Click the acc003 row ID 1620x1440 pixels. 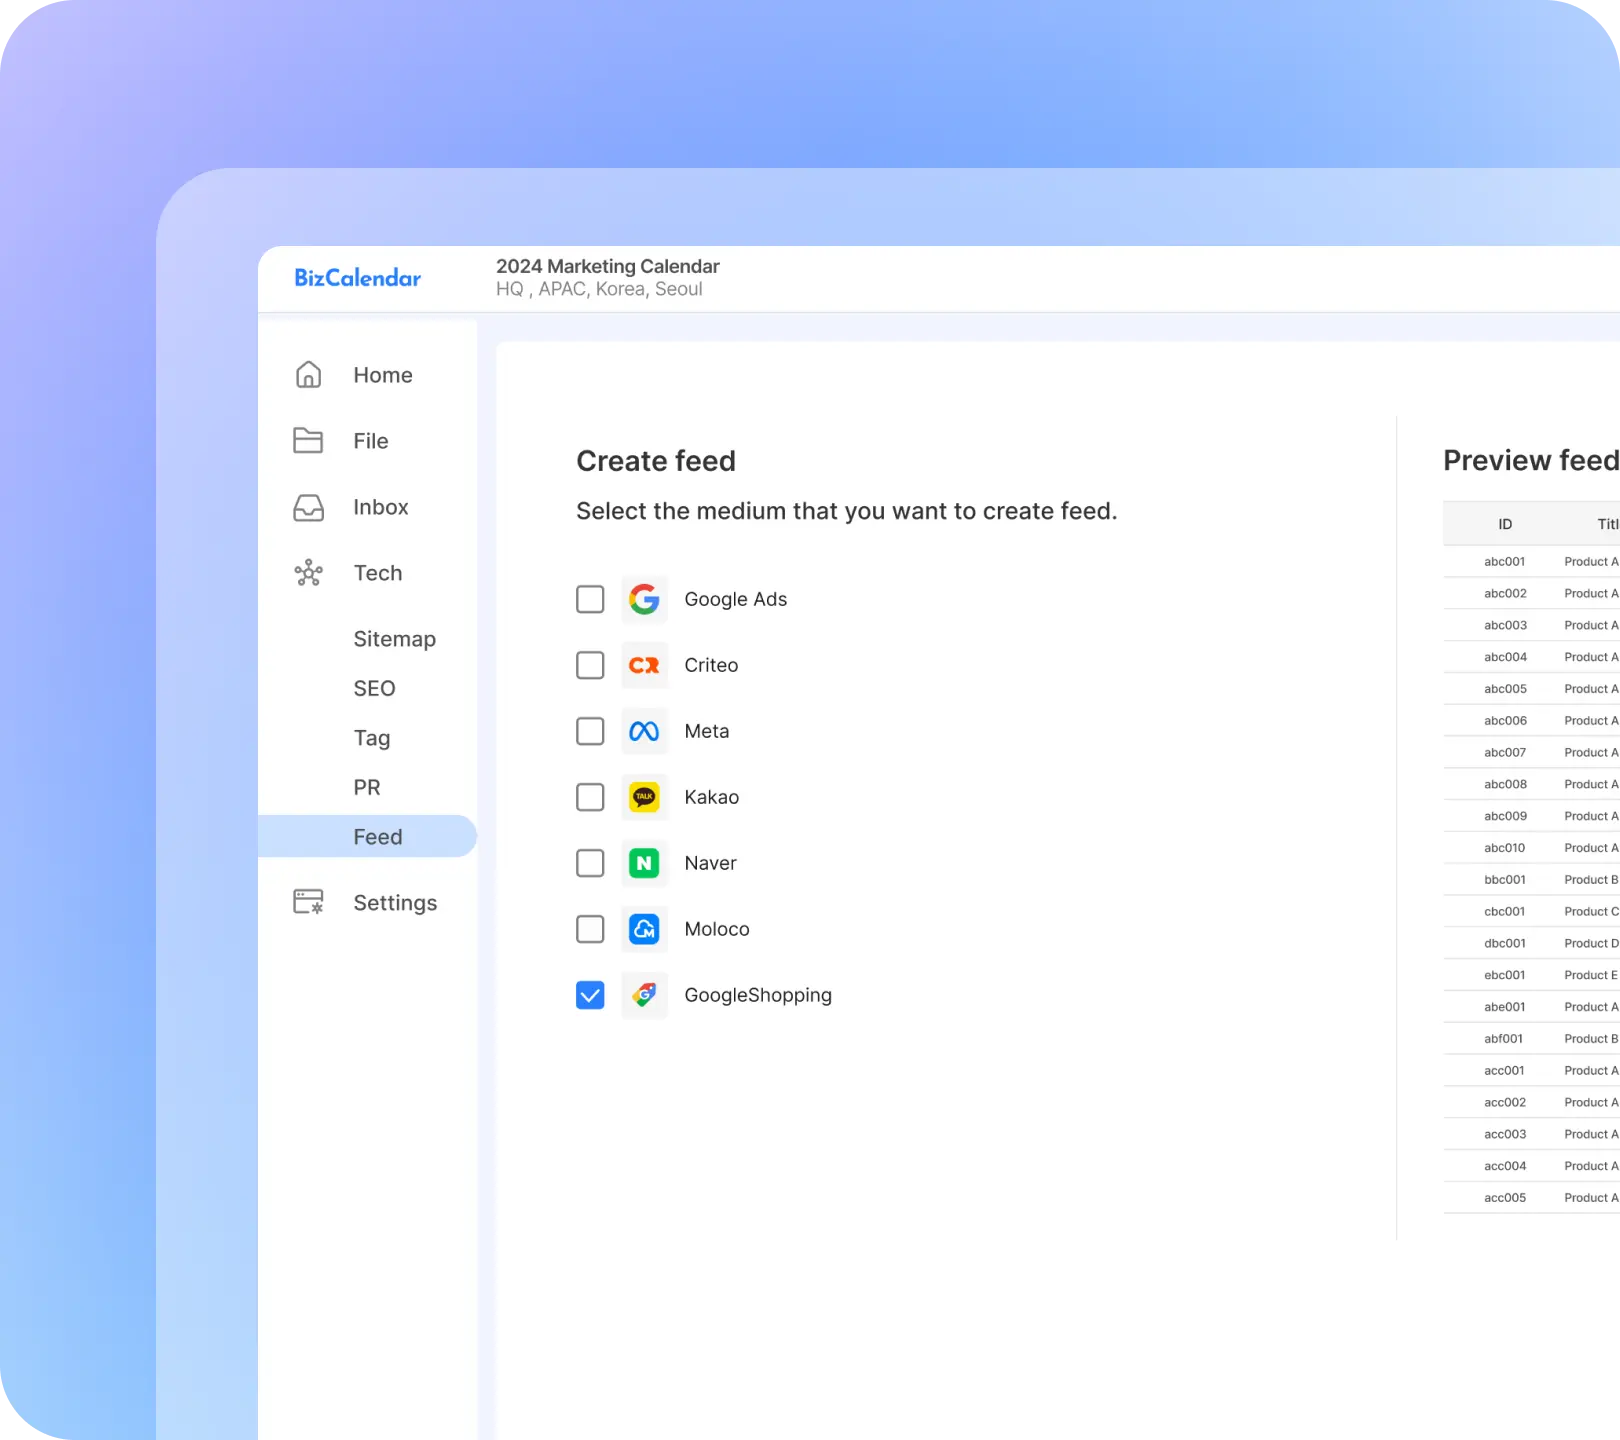coord(1505,1134)
